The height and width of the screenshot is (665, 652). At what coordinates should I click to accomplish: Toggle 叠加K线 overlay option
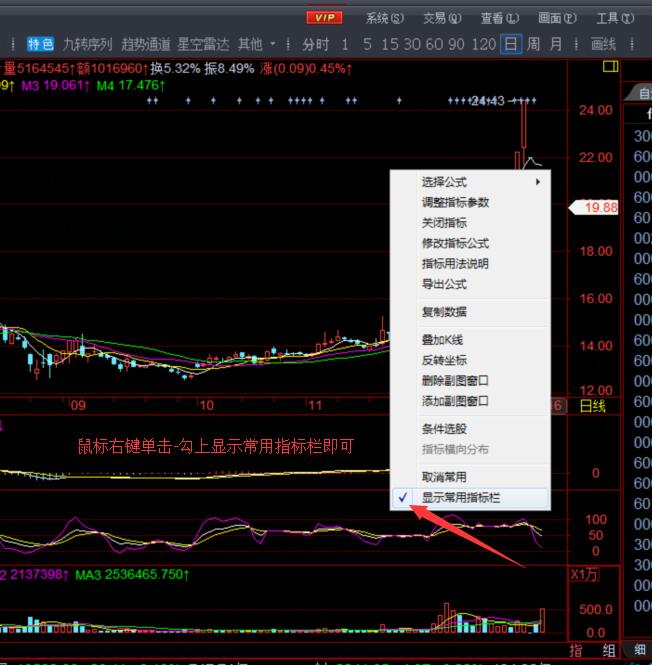[x=444, y=340]
